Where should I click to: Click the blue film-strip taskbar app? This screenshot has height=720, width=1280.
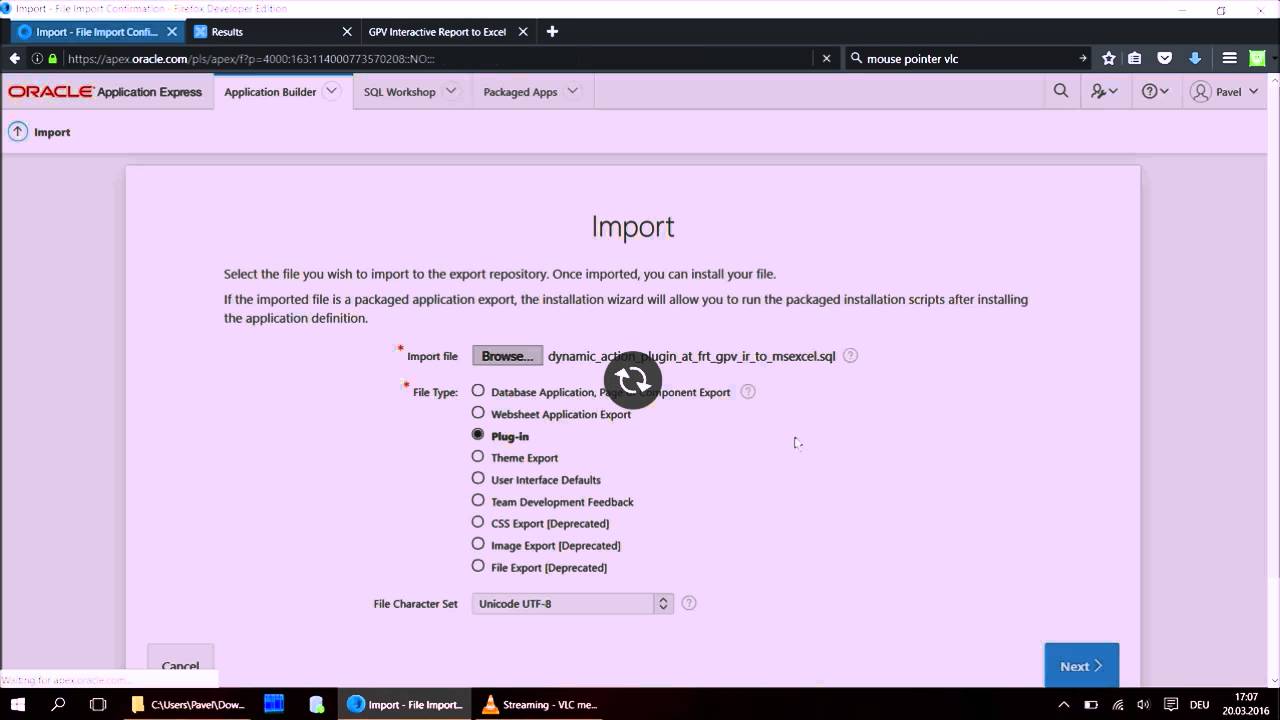274,704
